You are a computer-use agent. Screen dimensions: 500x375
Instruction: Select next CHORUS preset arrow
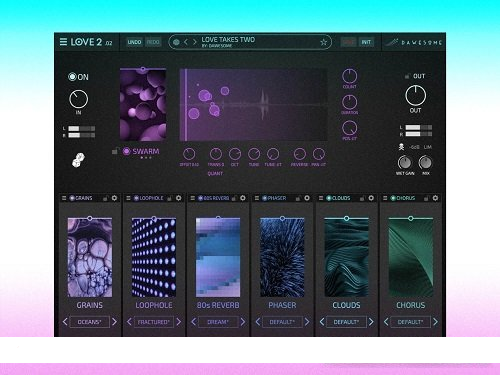435,322
